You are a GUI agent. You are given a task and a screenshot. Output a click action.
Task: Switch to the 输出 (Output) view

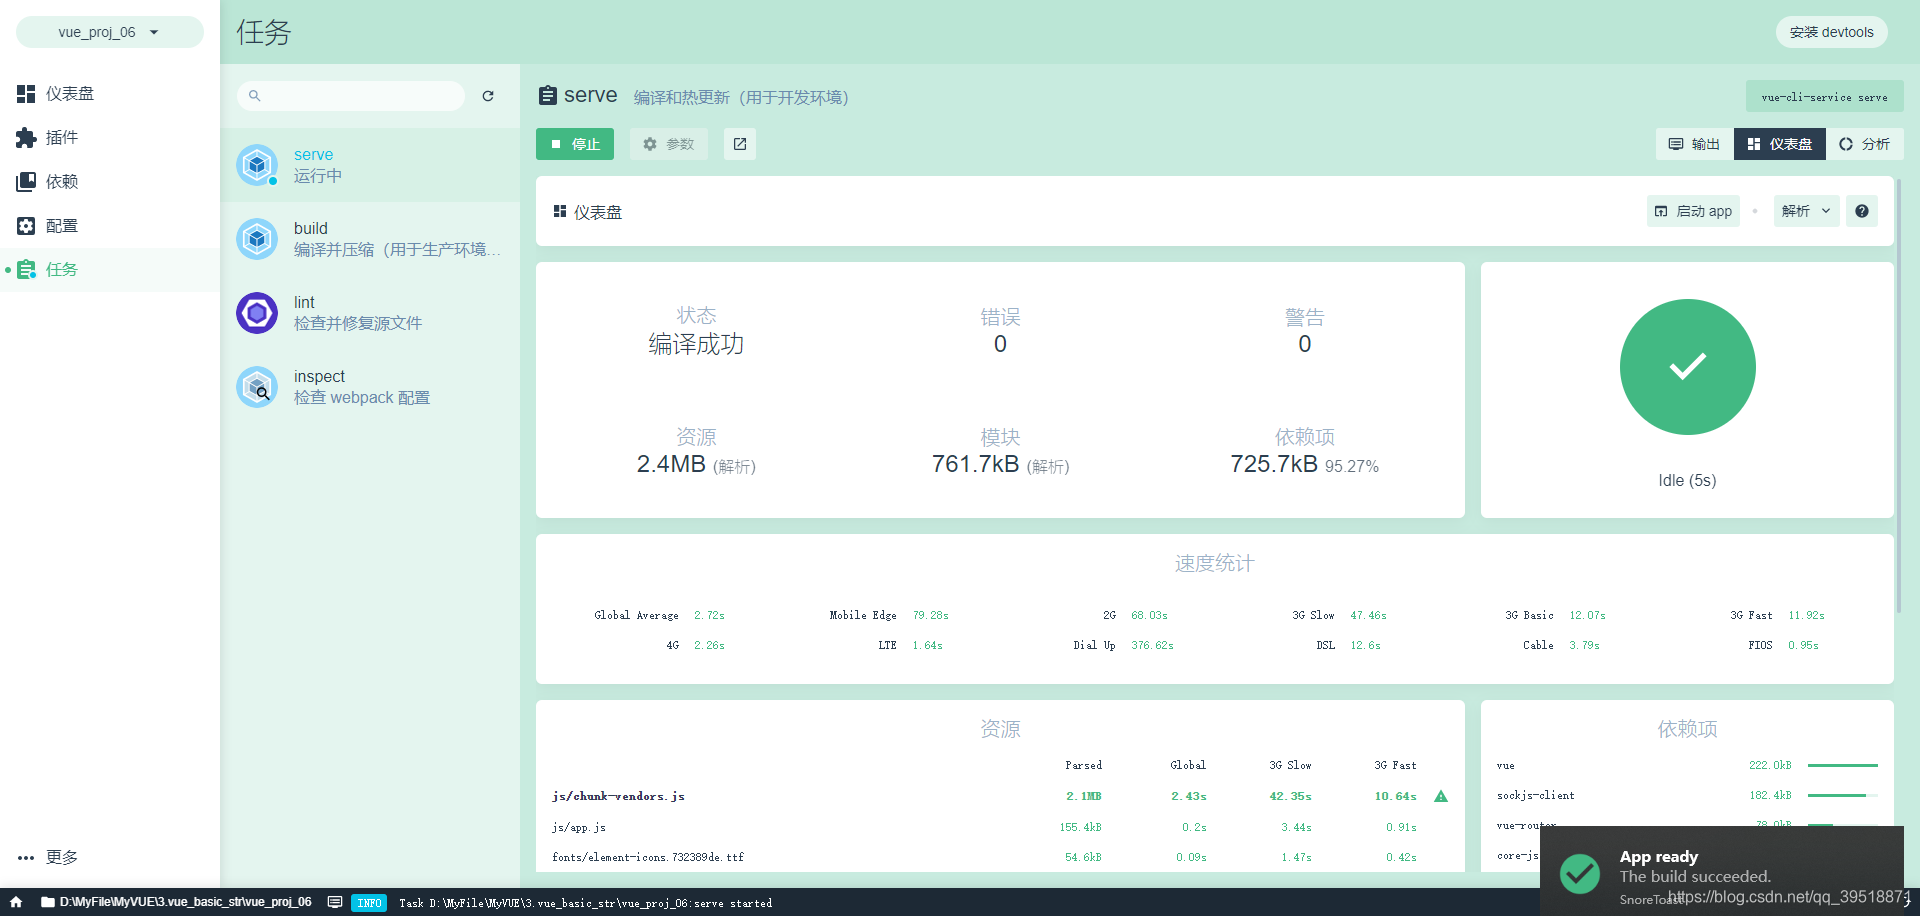click(1693, 144)
